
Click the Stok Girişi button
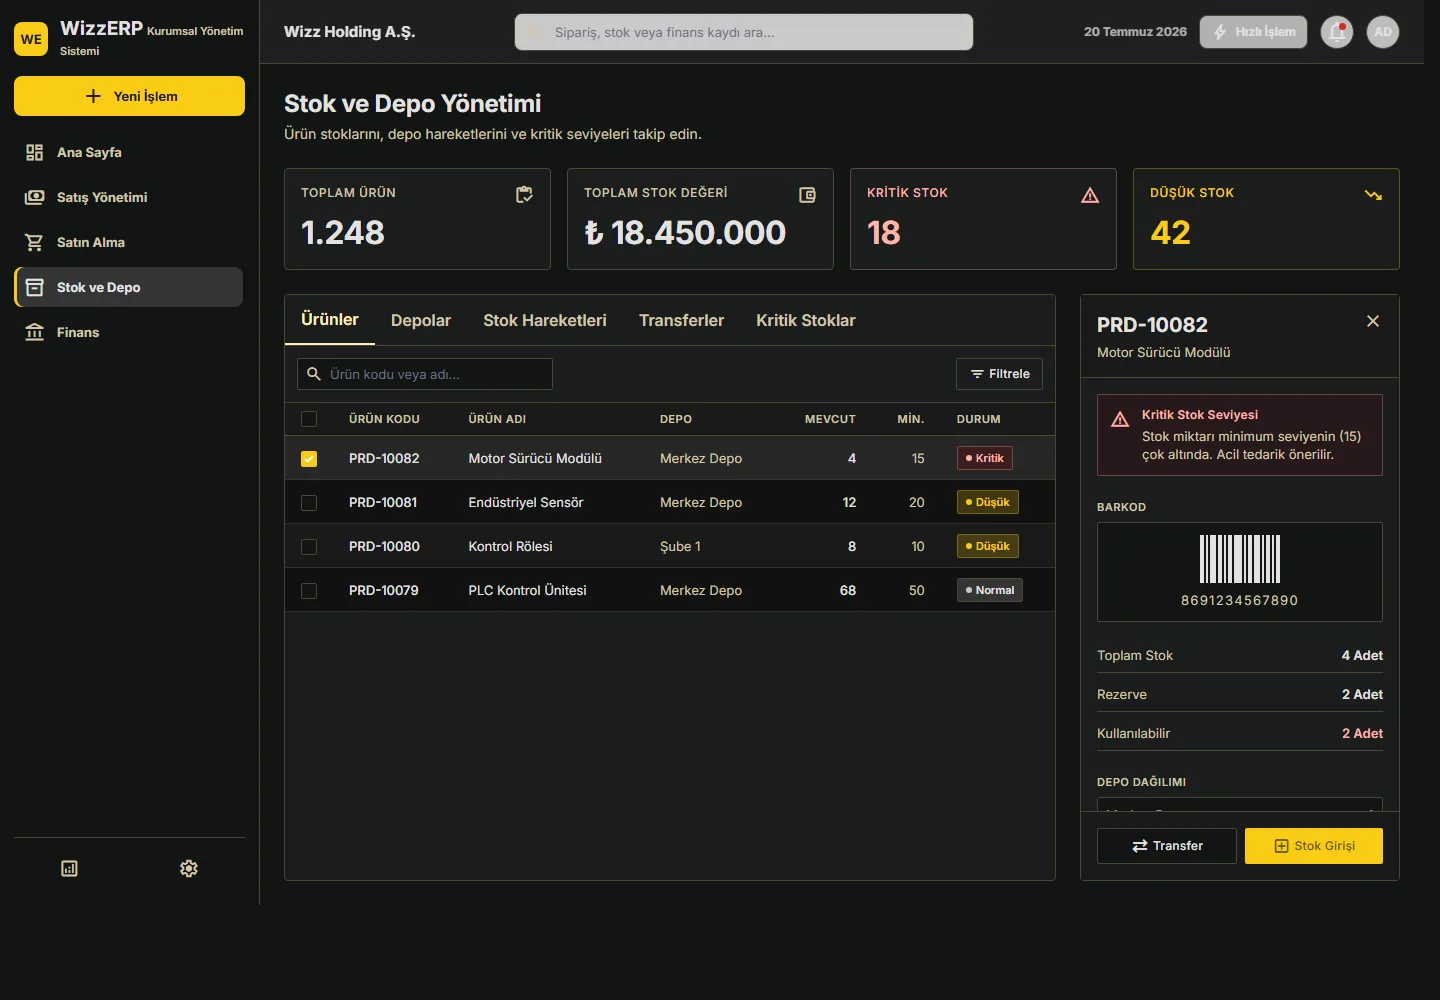tap(1314, 846)
